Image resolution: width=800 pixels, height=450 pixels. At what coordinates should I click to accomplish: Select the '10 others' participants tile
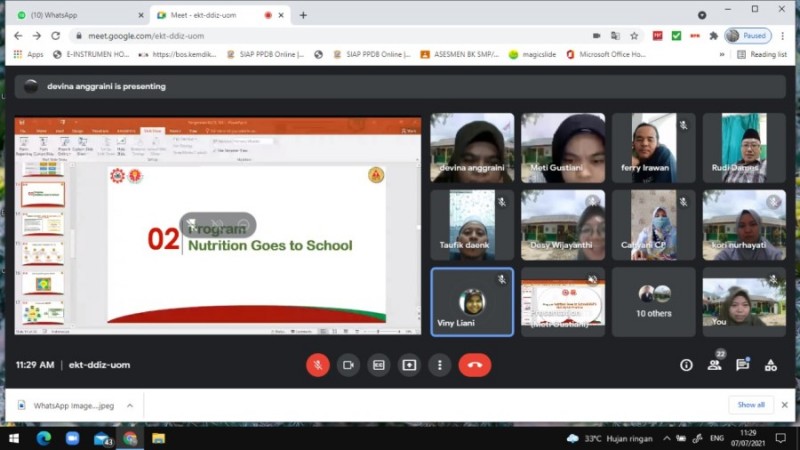[654, 302]
